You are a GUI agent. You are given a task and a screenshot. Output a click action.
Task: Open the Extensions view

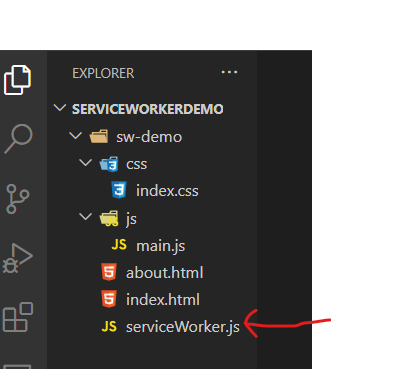pos(18,317)
